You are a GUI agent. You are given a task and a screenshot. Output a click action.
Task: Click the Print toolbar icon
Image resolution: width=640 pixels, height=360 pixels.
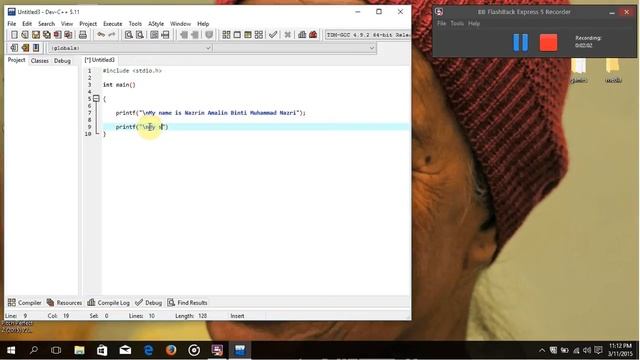pos(83,35)
